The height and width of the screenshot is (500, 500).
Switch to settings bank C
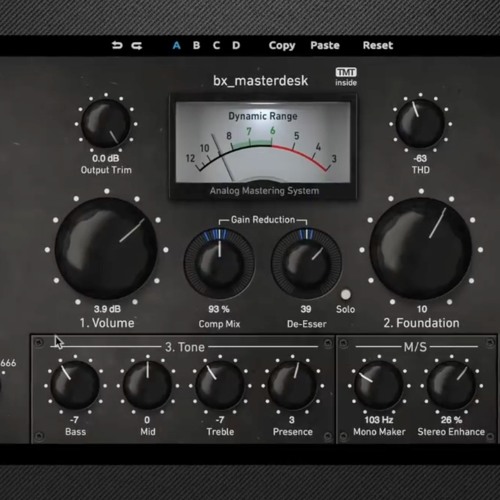pyautogui.click(x=216, y=45)
